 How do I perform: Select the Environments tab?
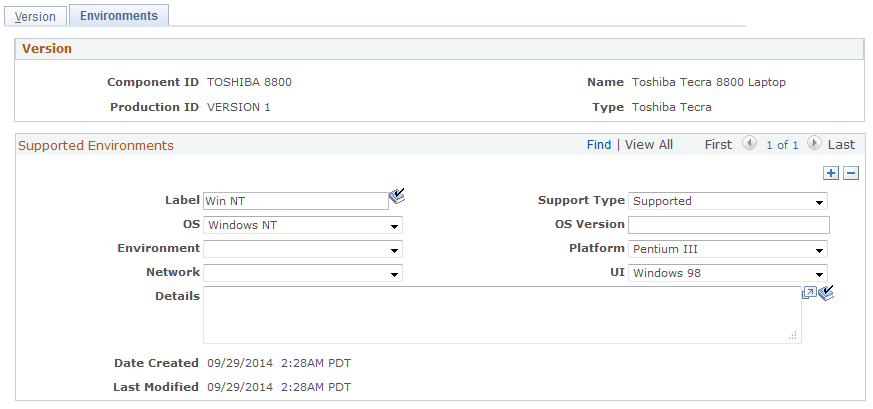coord(119,16)
